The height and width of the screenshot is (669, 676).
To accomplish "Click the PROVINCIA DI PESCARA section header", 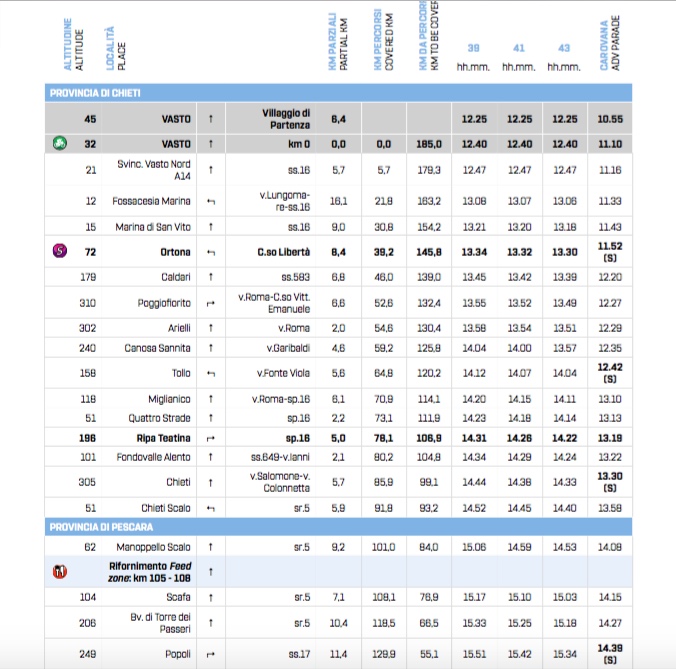I will pos(338,527).
